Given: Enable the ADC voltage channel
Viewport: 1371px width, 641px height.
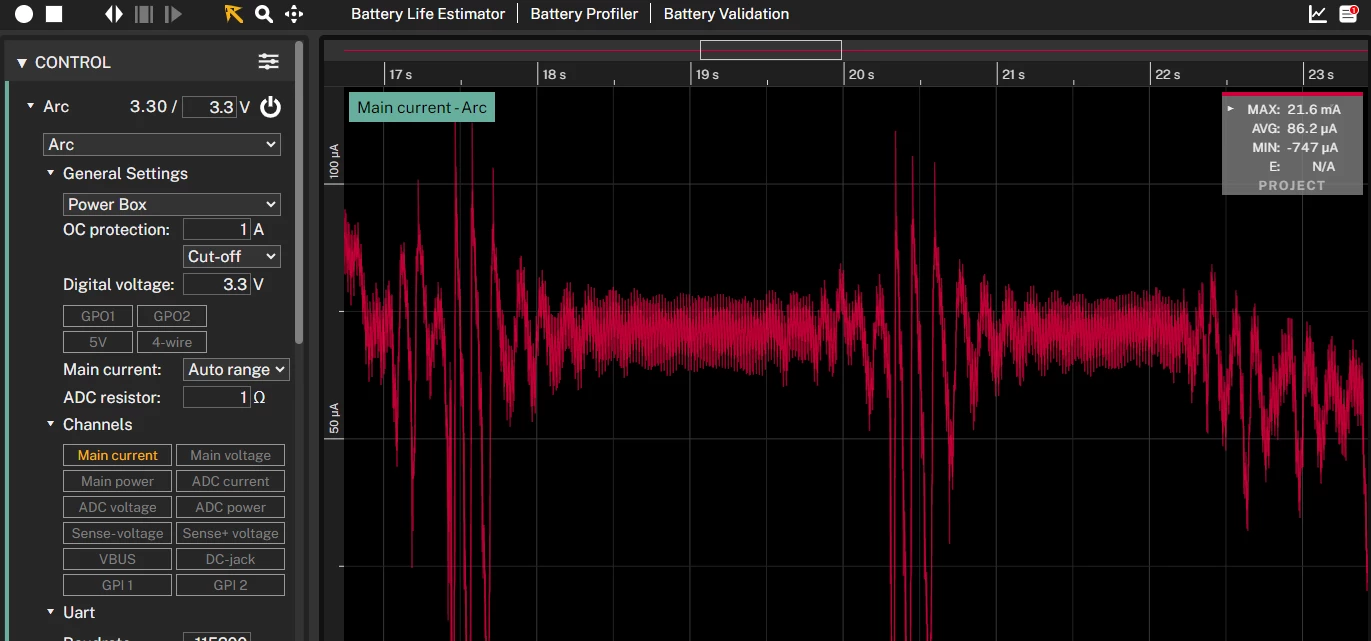Looking at the screenshot, I should click(118, 507).
